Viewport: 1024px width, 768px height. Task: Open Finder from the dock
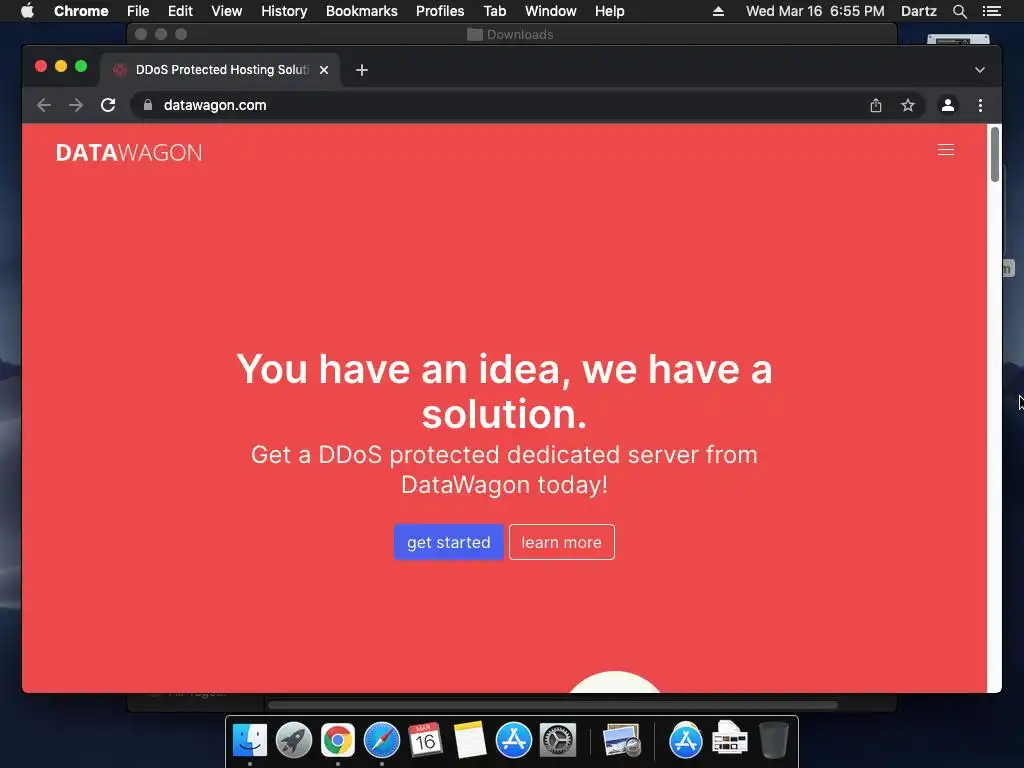coord(249,741)
